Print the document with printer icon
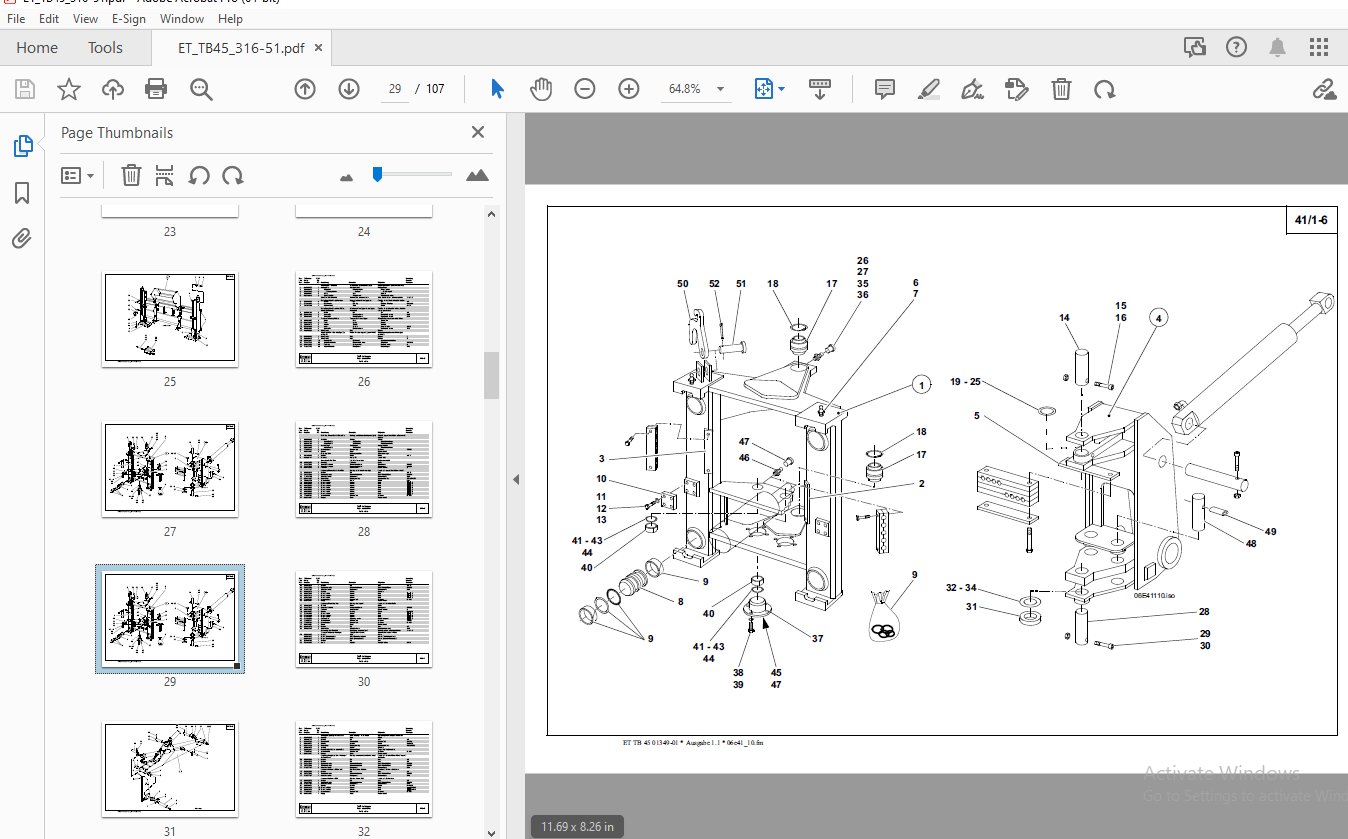The image size is (1348, 839). (x=156, y=89)
